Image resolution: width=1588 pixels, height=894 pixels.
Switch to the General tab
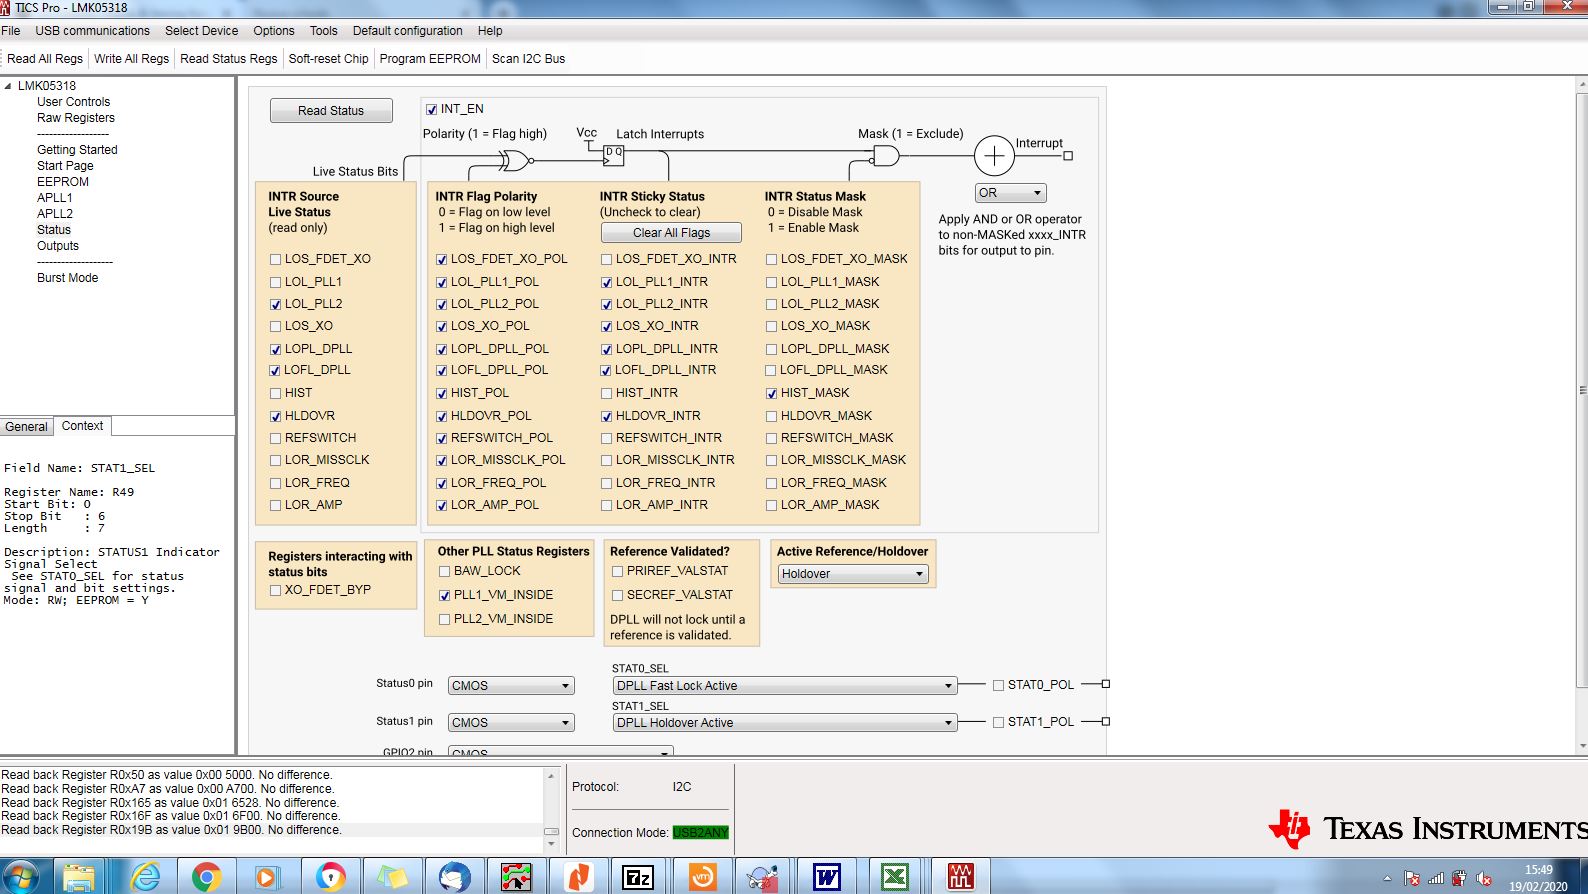pyautogui.click(x=26, y=427)
